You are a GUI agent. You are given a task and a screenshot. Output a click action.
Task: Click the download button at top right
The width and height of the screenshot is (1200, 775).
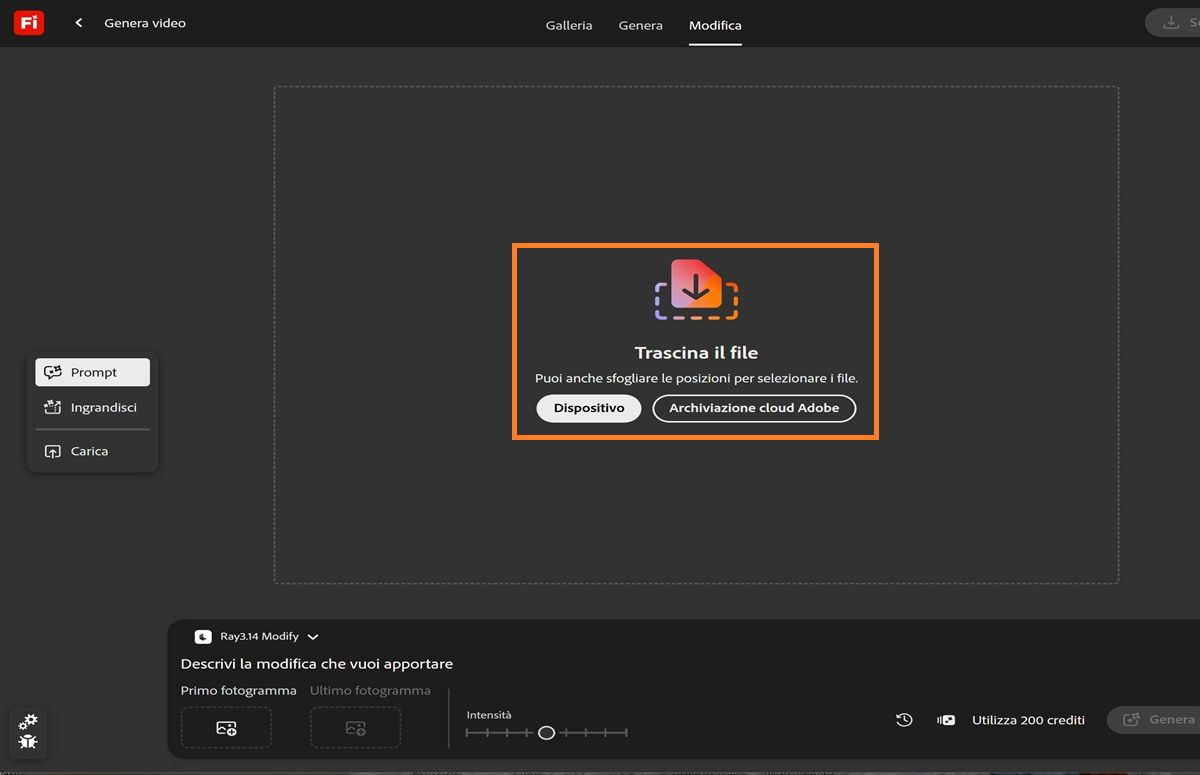pyautogui.click(x=1175, y=23)
